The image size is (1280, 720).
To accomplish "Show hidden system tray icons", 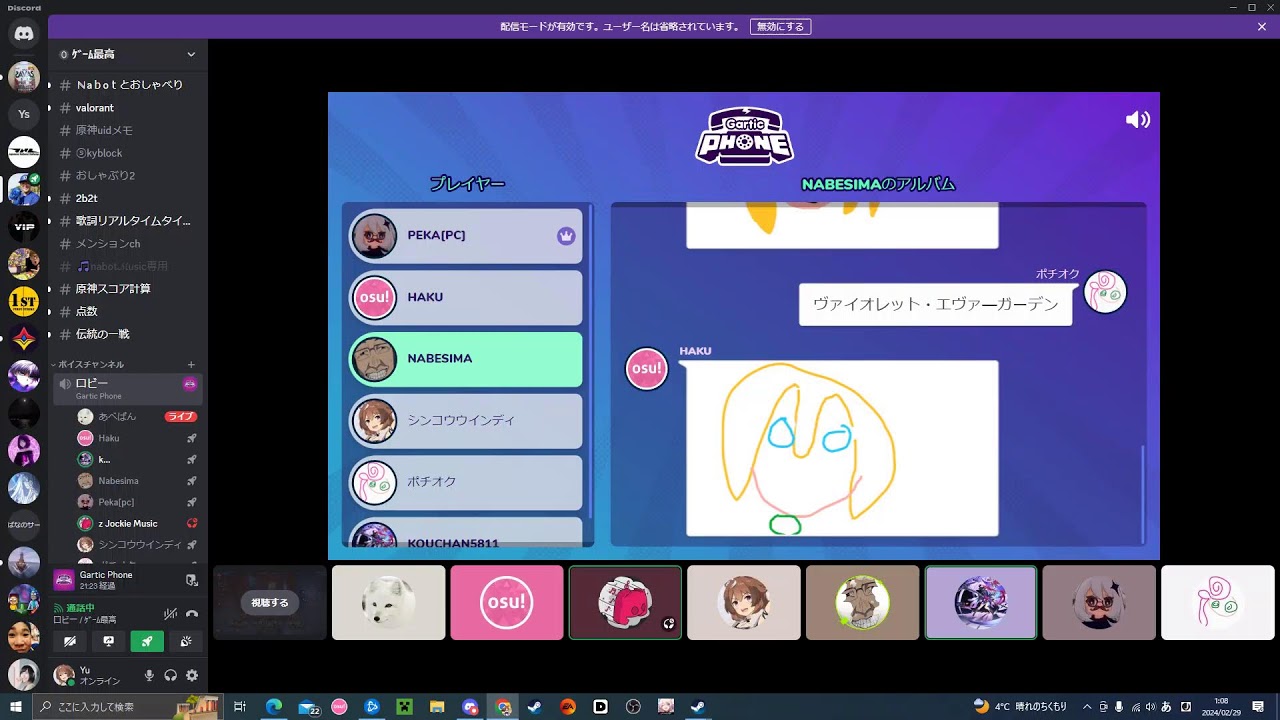I will tap(1087, 707).
